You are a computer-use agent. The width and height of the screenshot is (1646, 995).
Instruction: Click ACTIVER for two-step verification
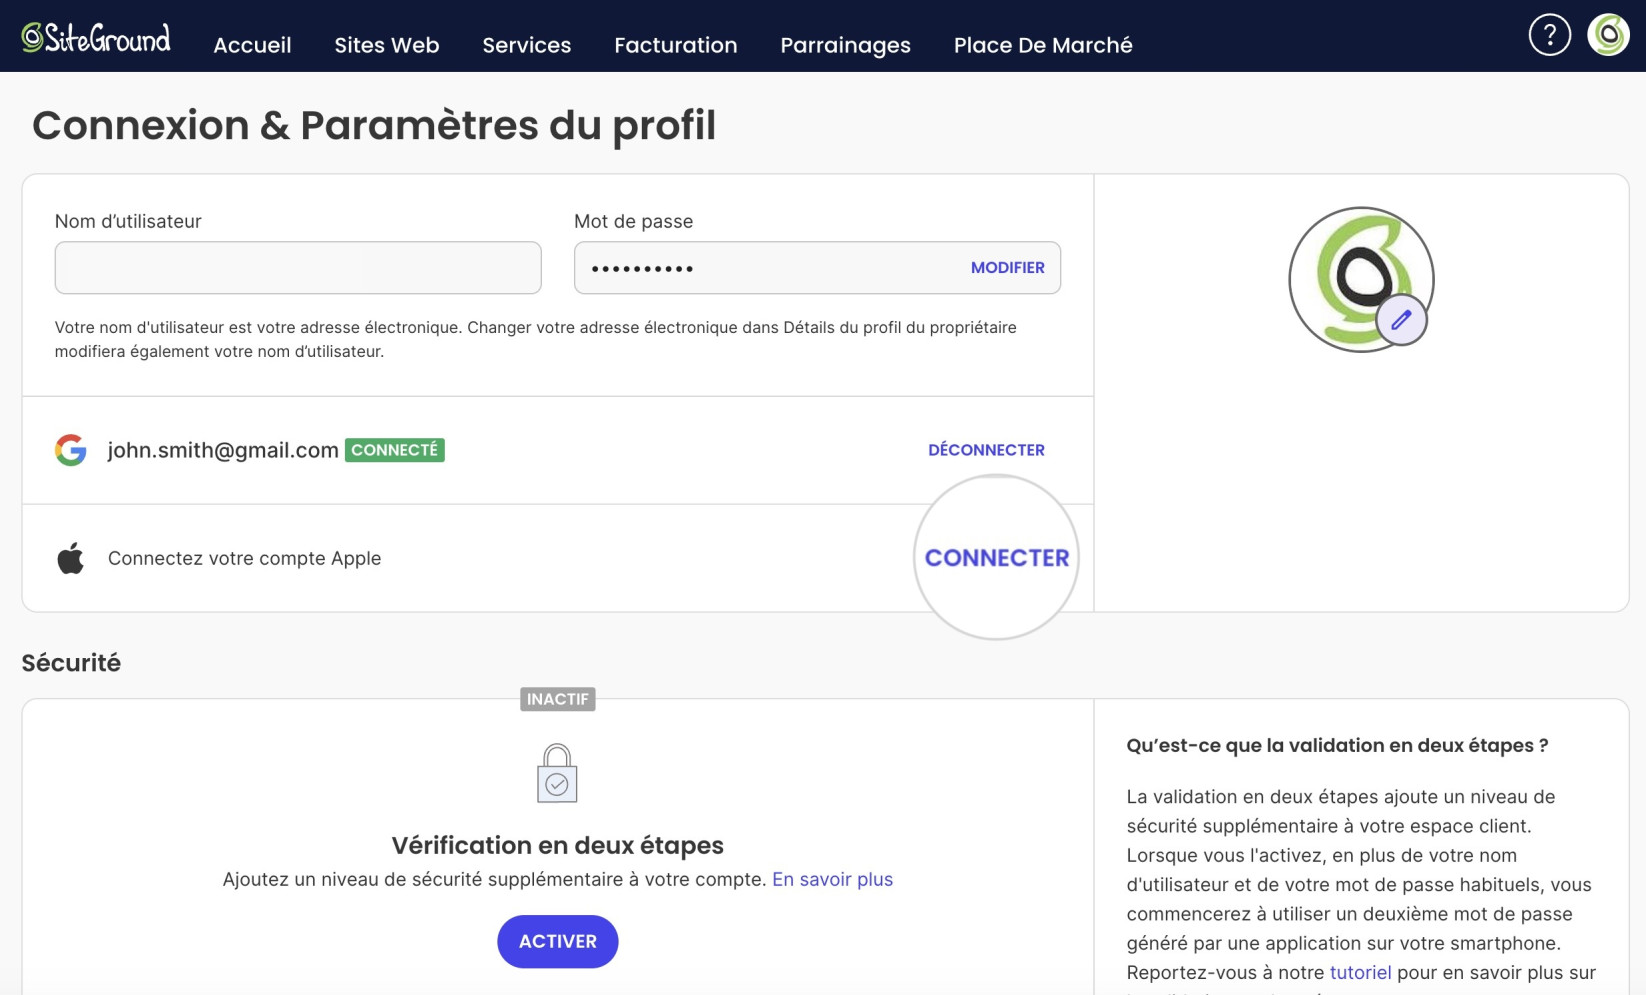pos(558,941)
